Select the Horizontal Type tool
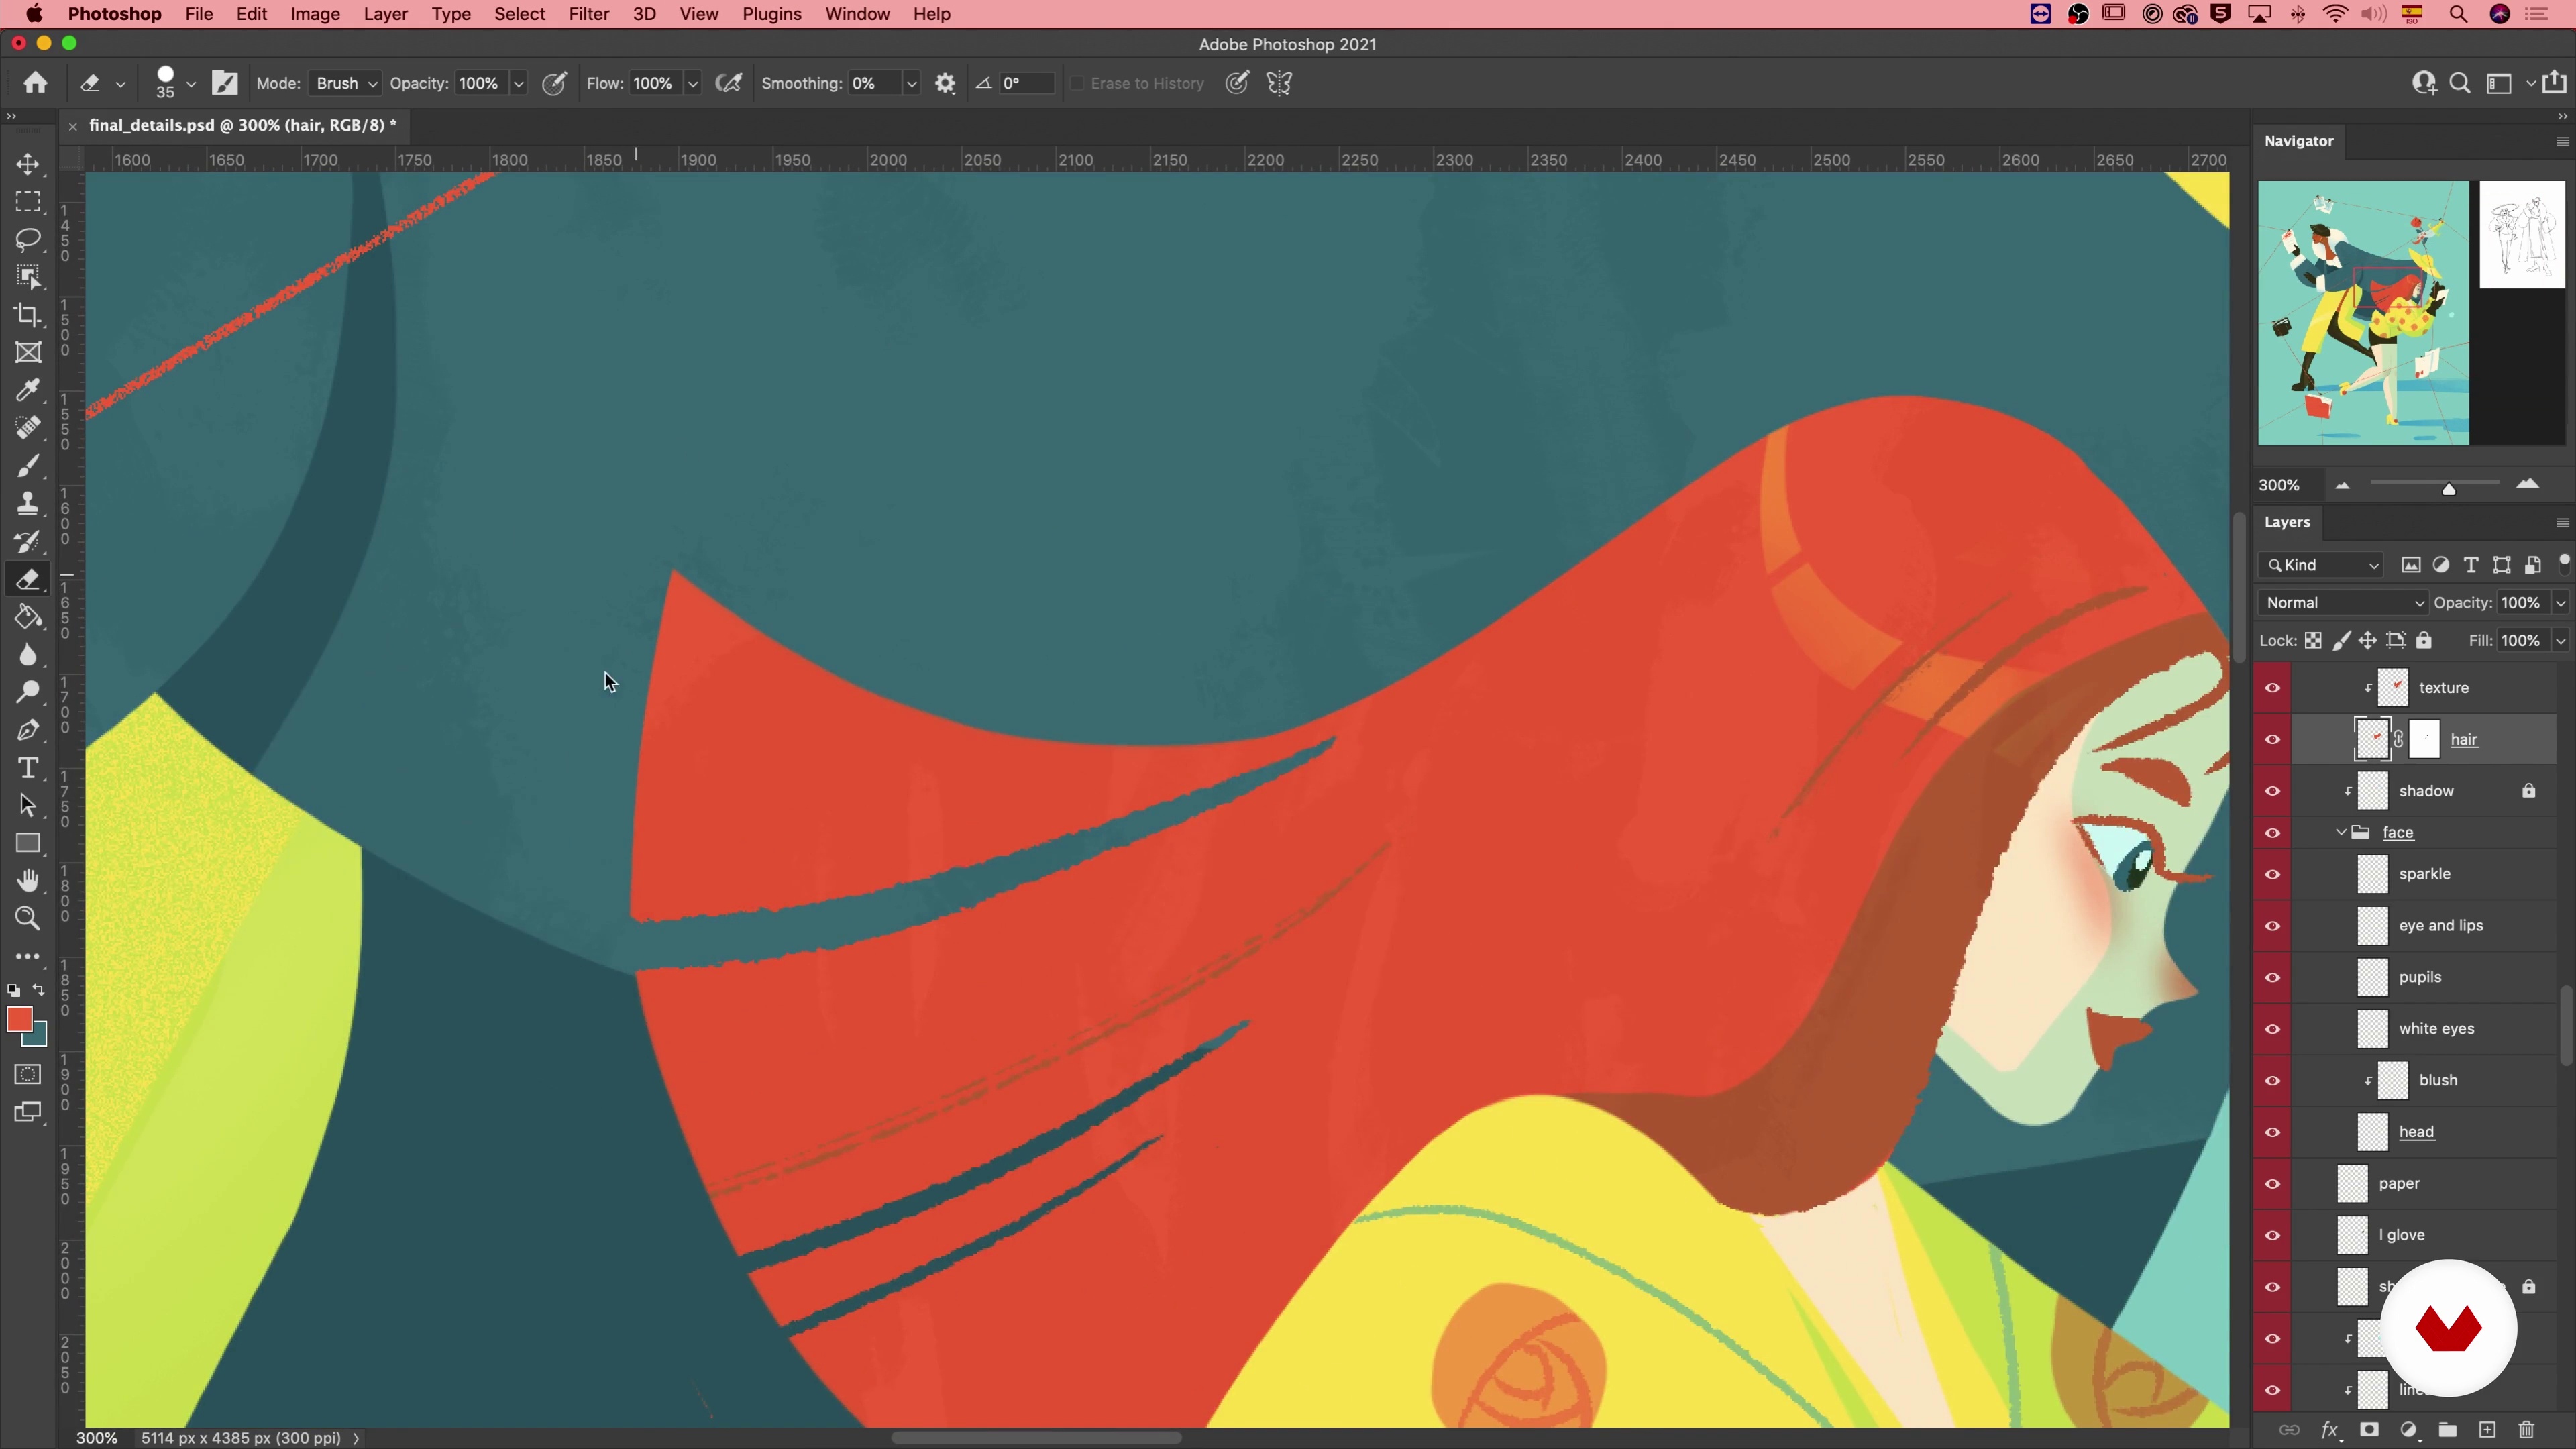Viewport: 2576px width, 1449px height. (x=28, y=768)
